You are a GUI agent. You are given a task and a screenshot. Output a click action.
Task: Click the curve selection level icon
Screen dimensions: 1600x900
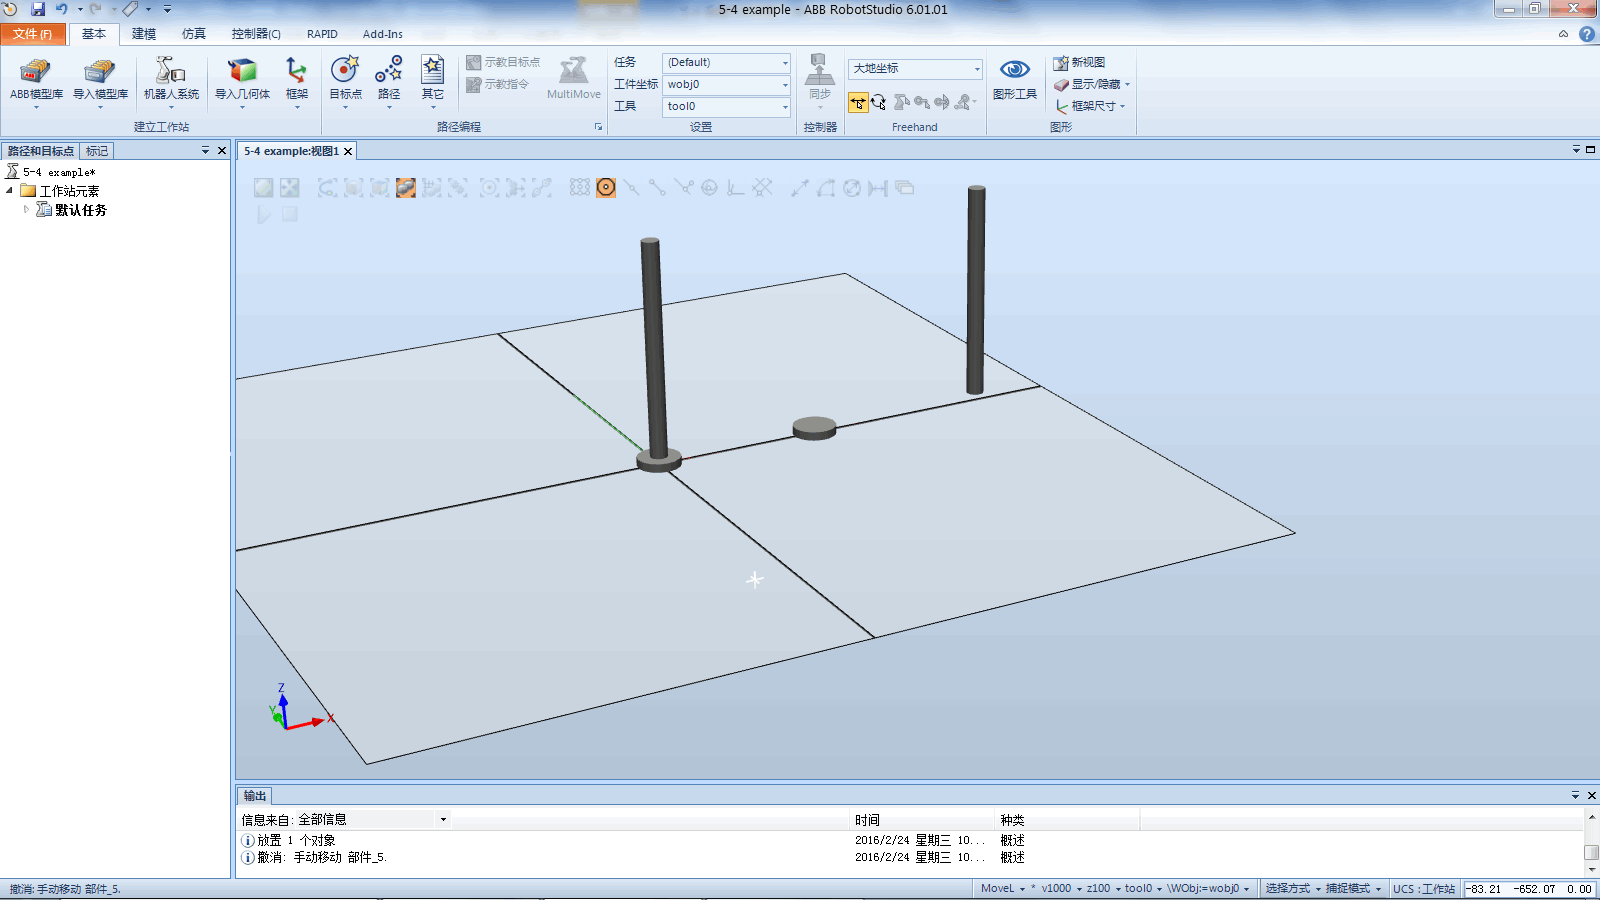[x=327, y=188]
